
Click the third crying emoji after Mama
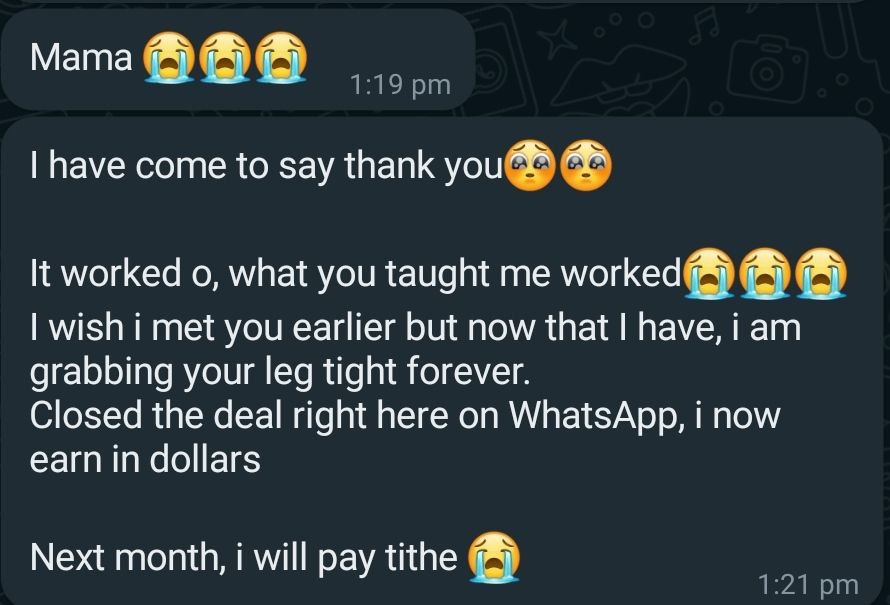281,58
